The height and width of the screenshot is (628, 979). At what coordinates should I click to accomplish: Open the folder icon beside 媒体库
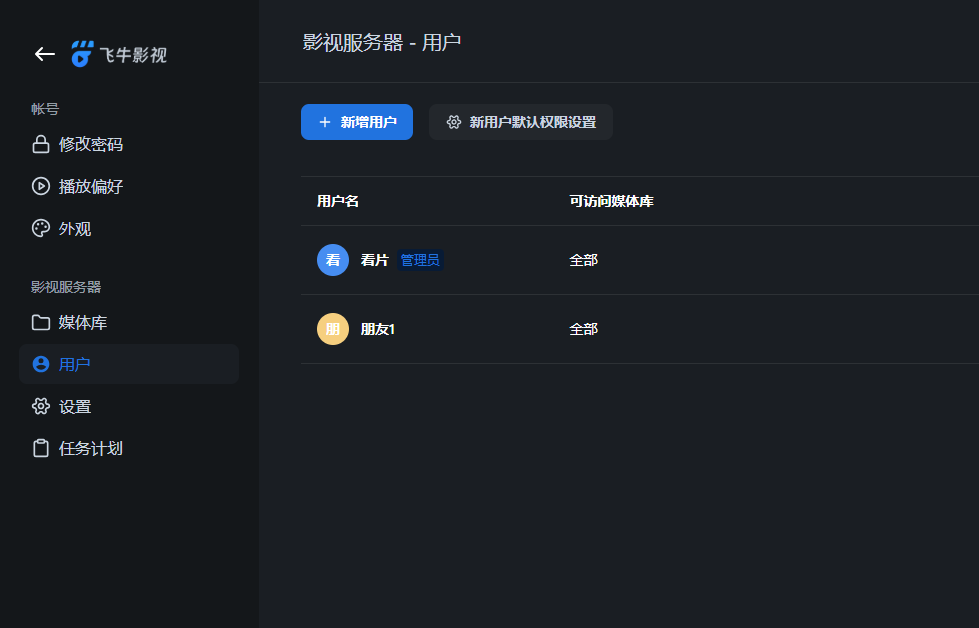40,322
